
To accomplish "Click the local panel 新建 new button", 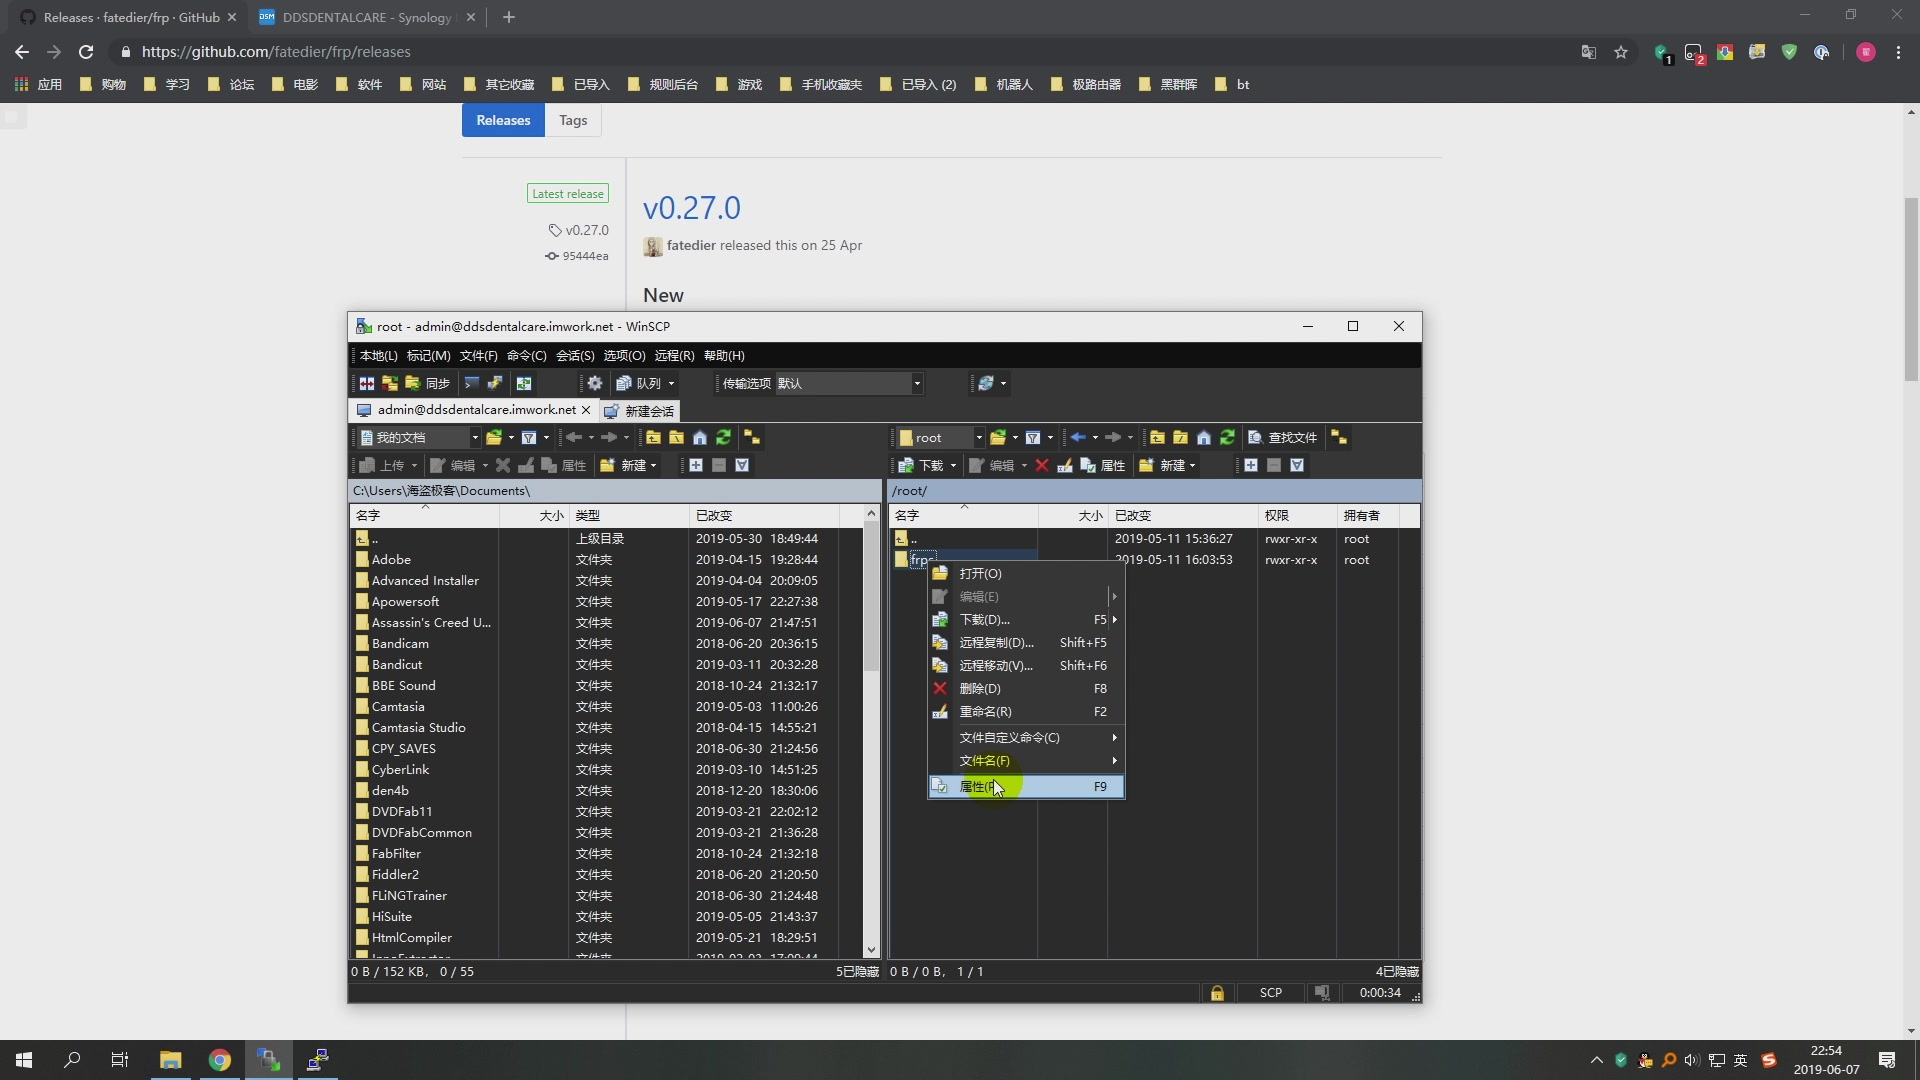I will click(x=628, y=465).
